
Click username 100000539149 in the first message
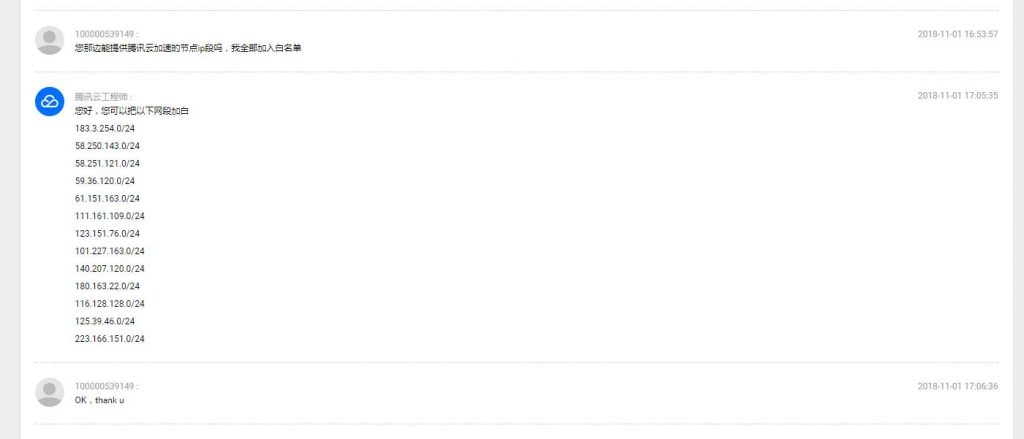tap(105, 34)
